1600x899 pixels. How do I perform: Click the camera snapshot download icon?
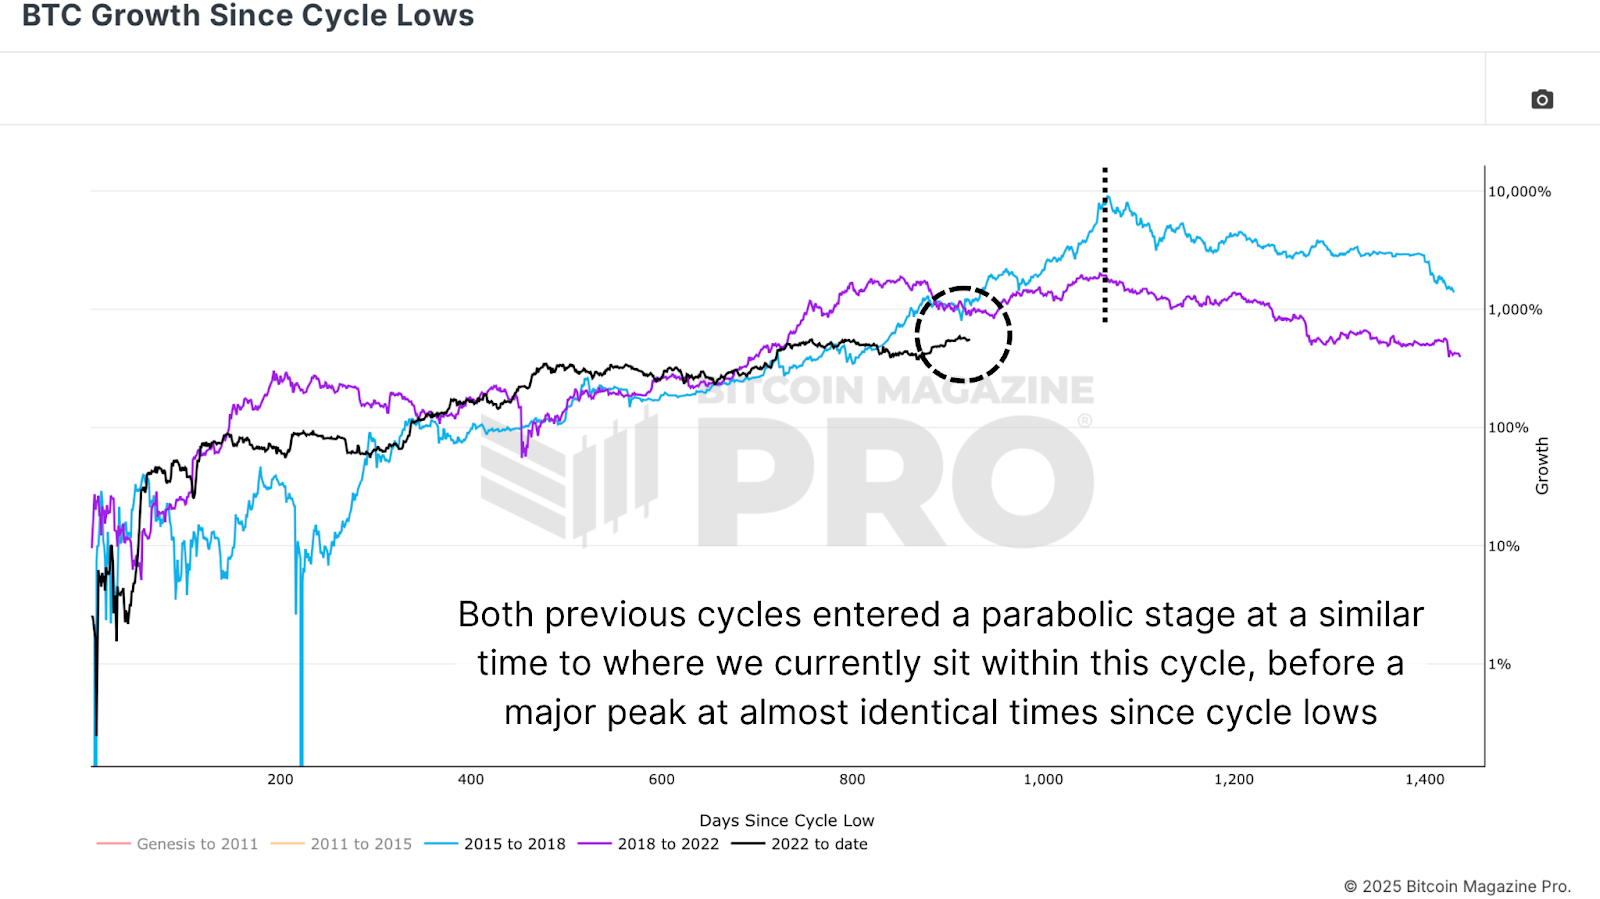pyautogui.click(x=1542, y=99)
